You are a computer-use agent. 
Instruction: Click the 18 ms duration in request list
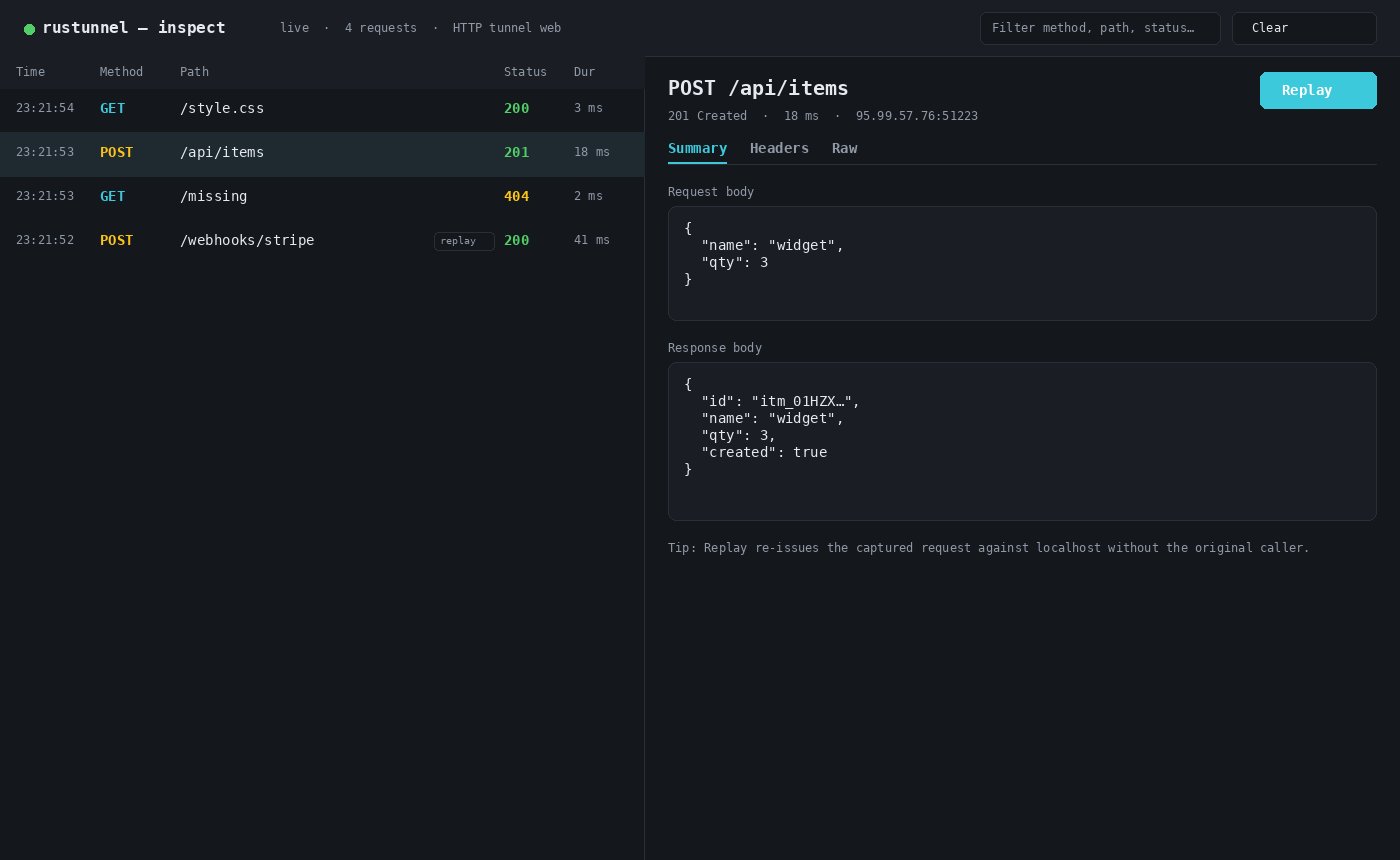592,152
